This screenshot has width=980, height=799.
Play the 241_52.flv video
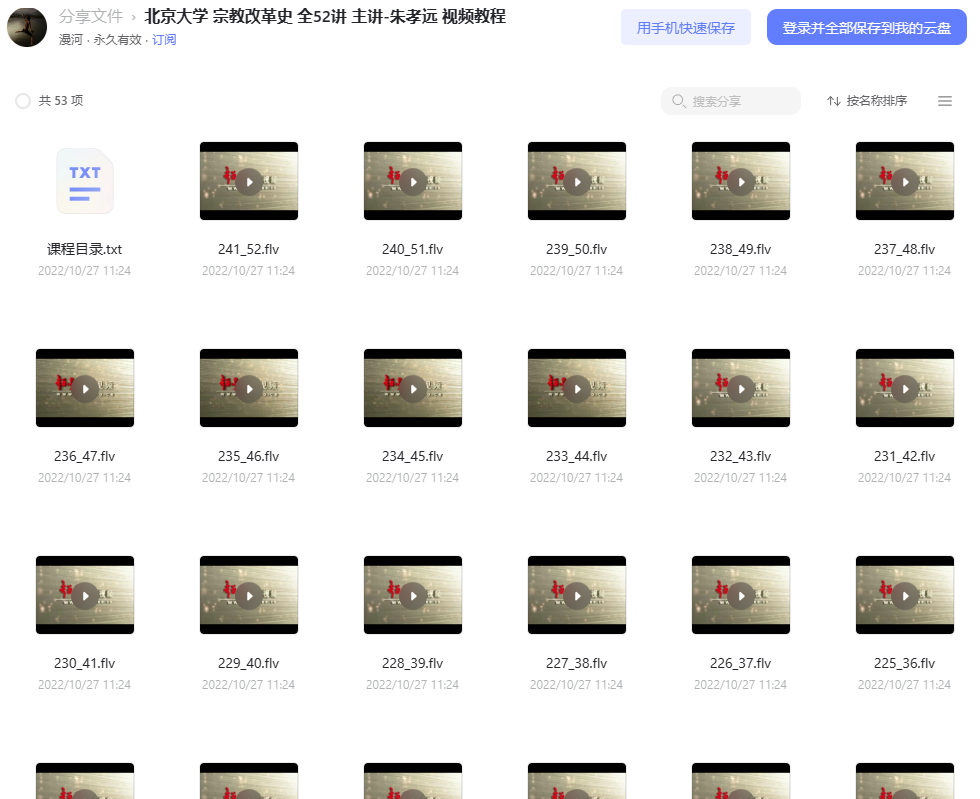249,181
